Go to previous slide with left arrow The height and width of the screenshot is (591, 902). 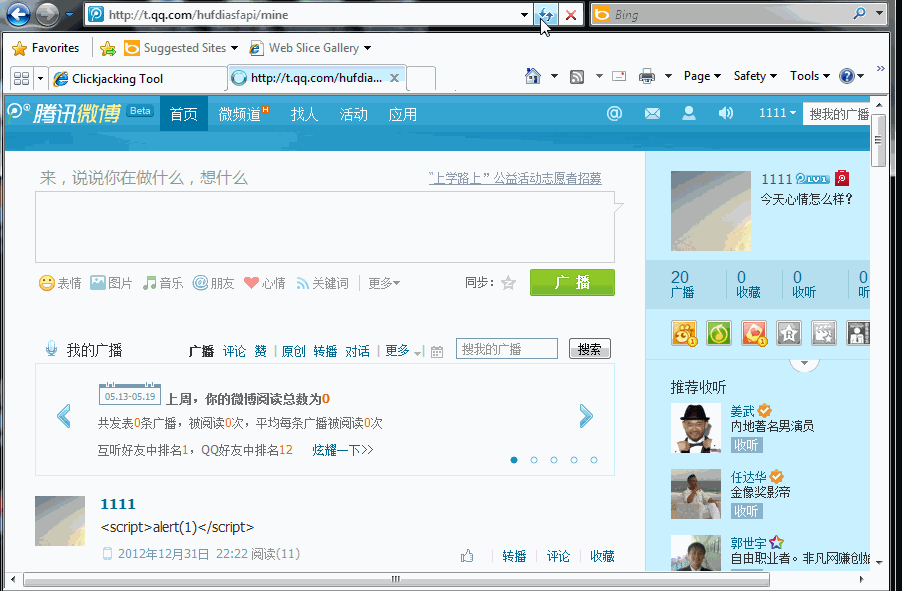(x=64, y=416)
